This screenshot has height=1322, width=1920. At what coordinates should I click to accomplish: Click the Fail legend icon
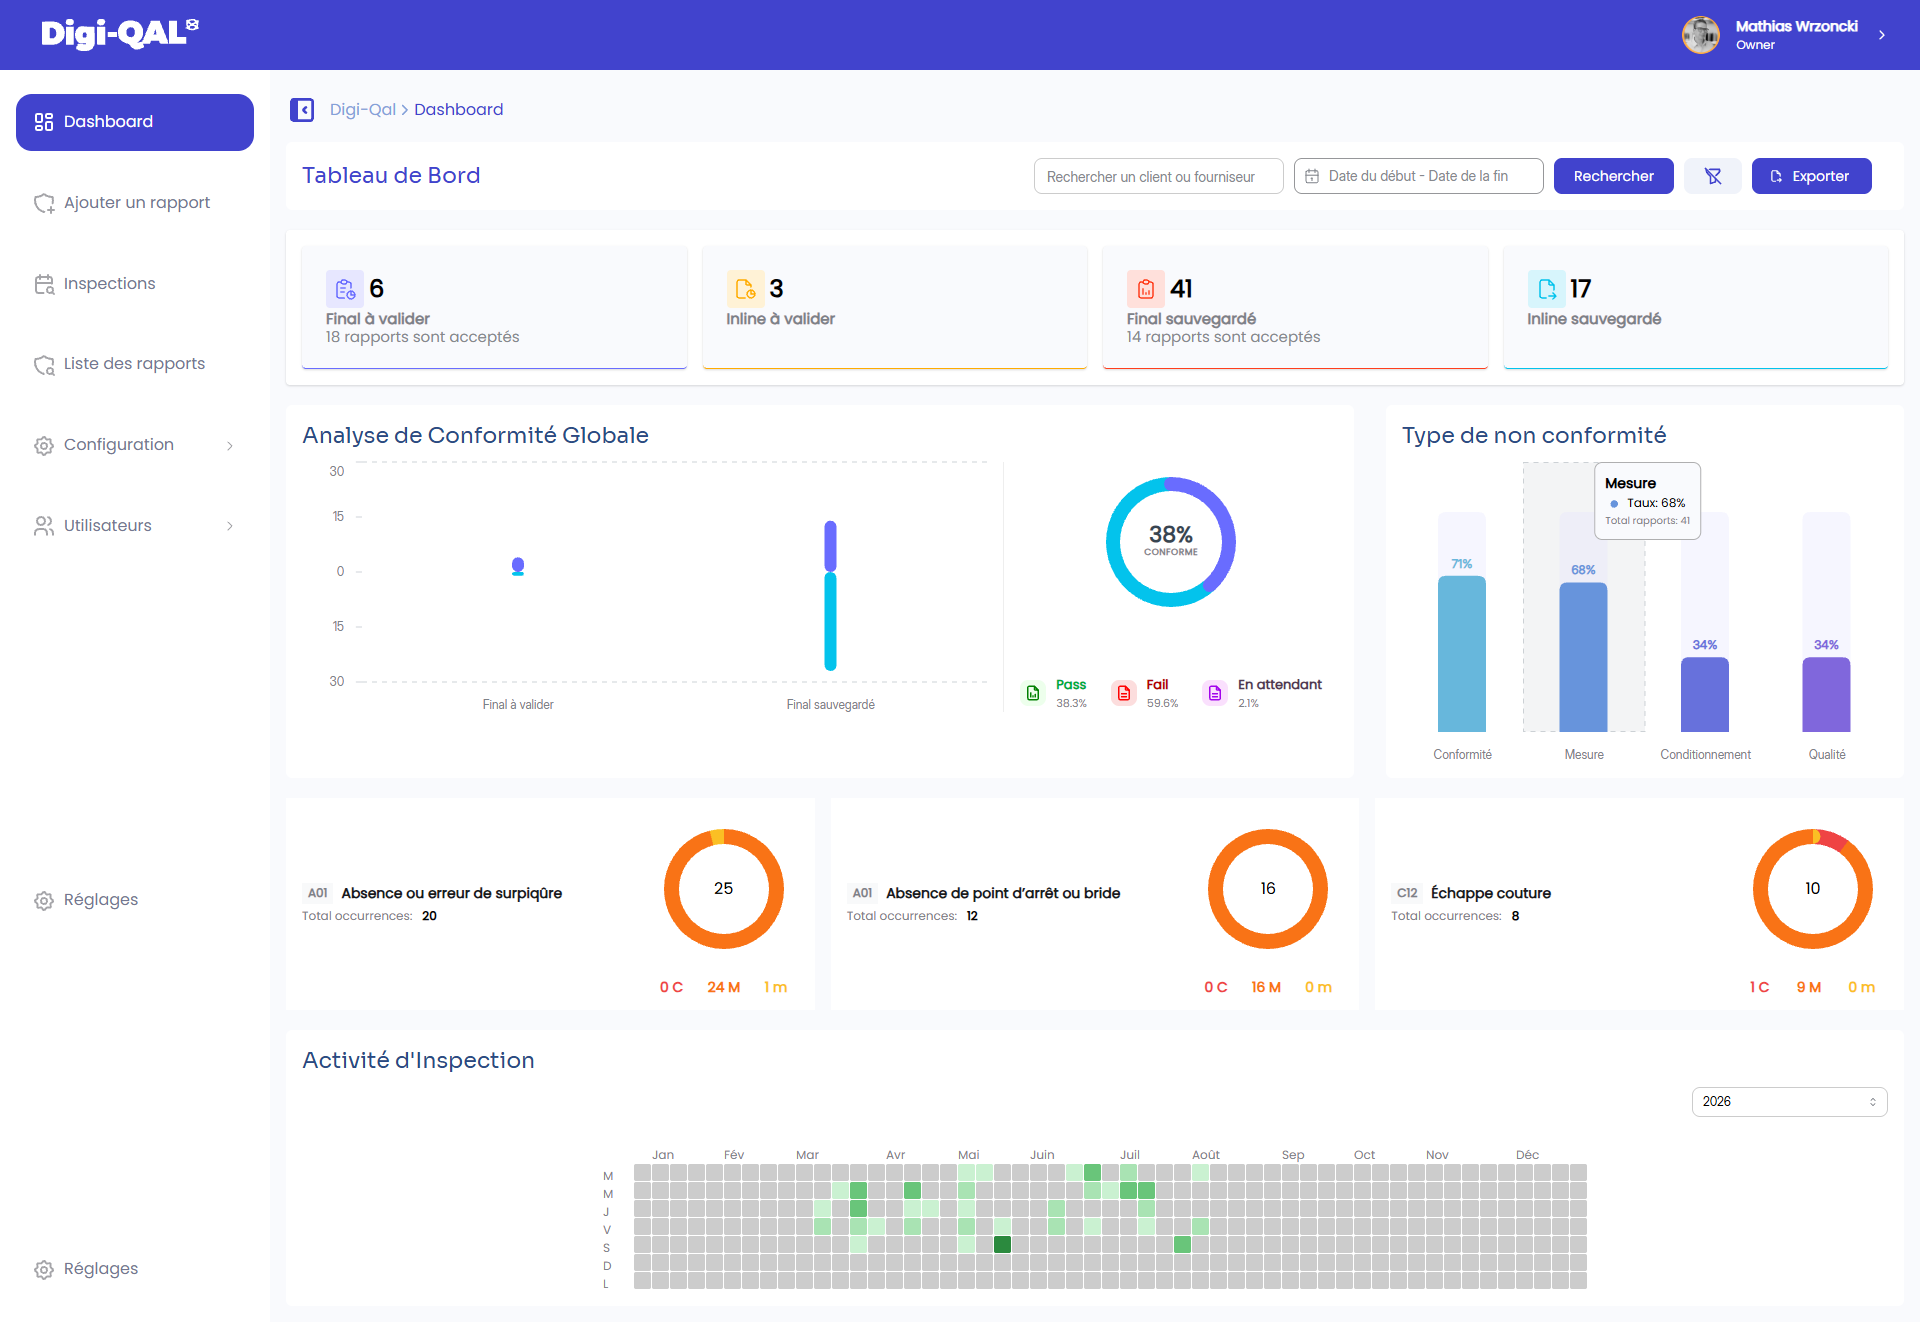(x=1124, y=693)
